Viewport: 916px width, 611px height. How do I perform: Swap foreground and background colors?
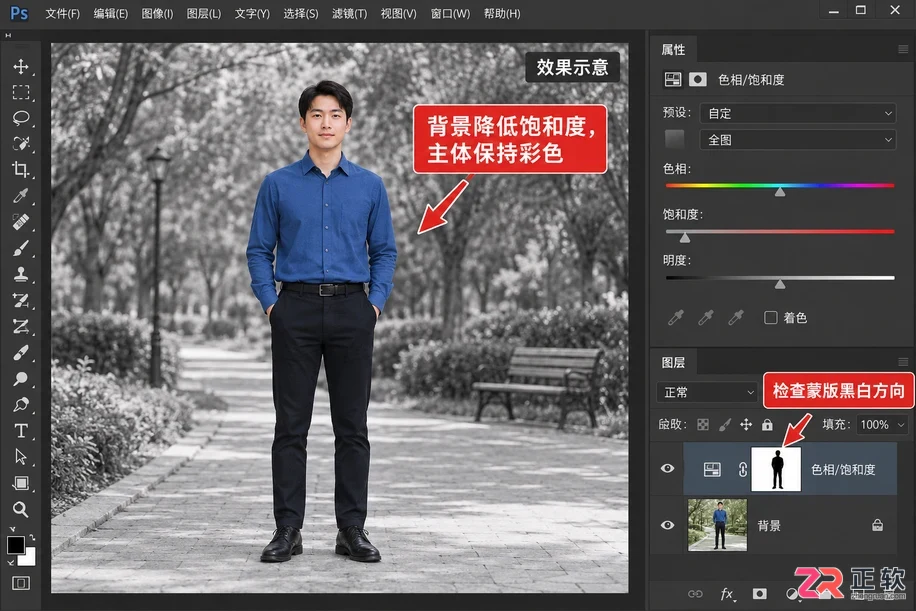pyautogui.click(x=32, y=537)
